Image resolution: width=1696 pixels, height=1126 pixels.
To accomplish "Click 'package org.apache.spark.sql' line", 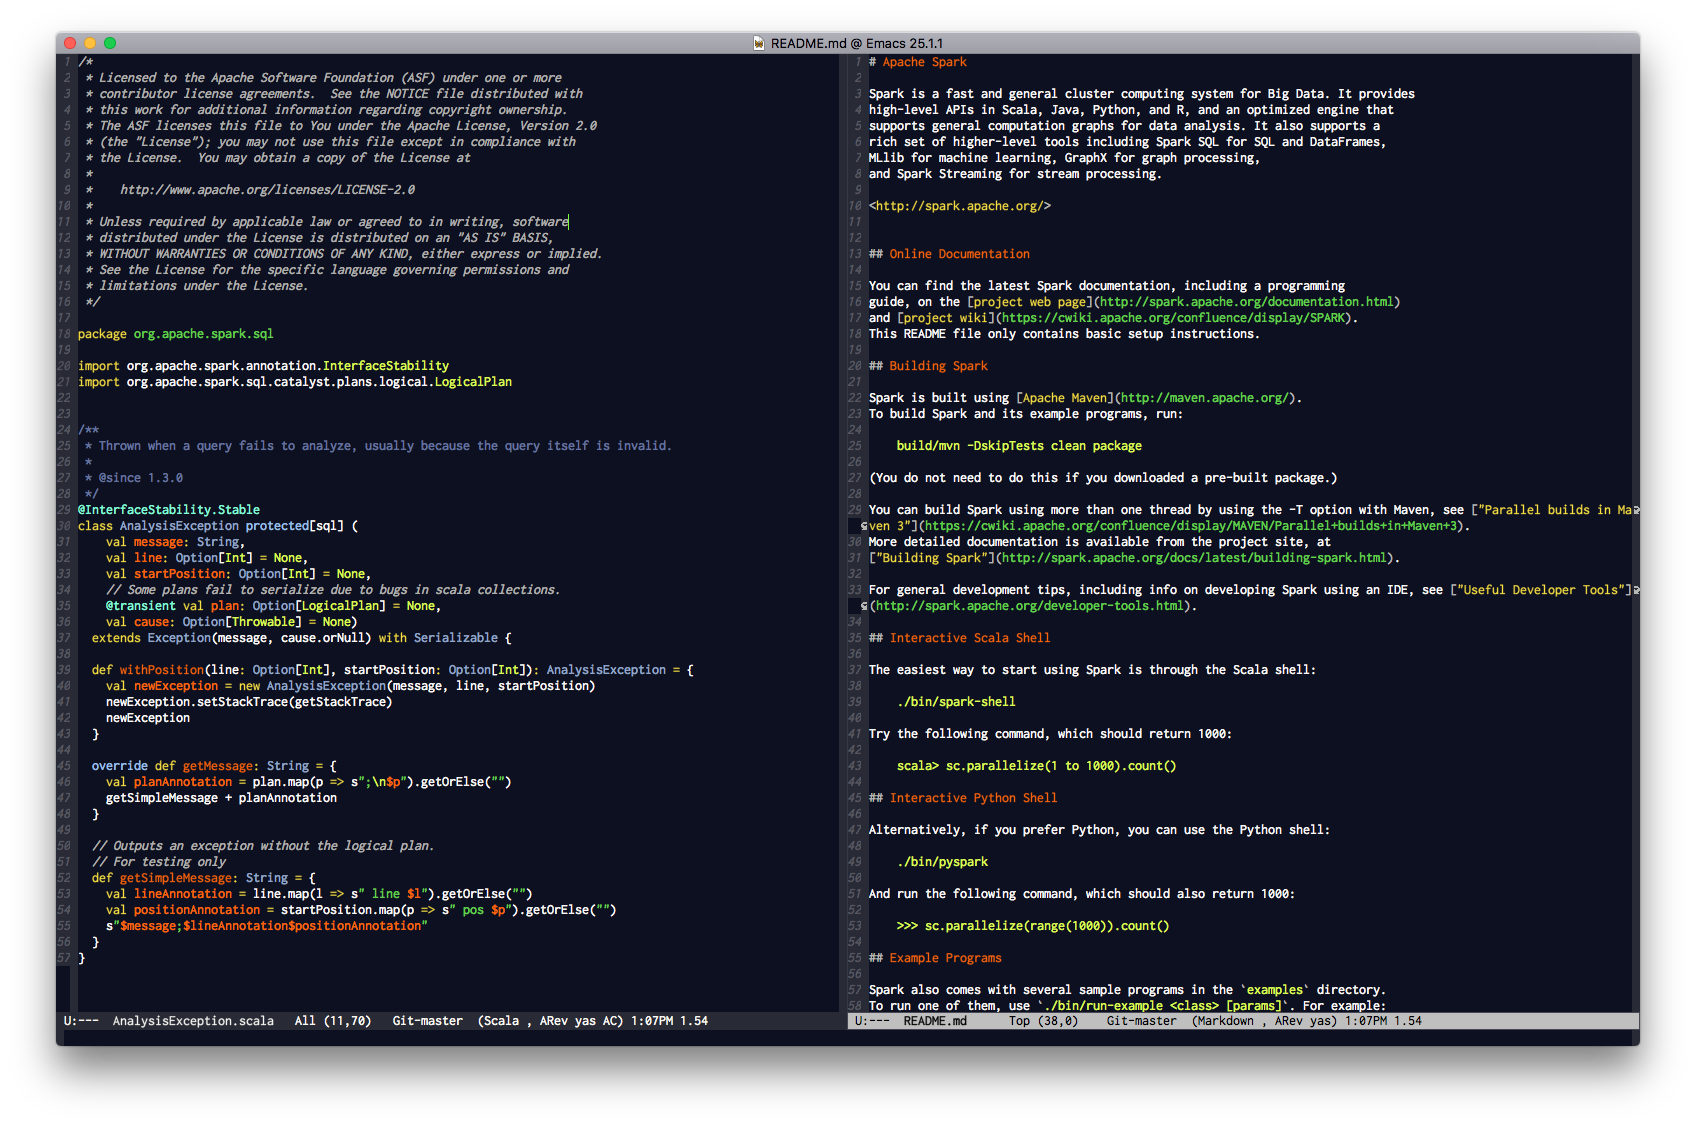I will tap(175, 334).
